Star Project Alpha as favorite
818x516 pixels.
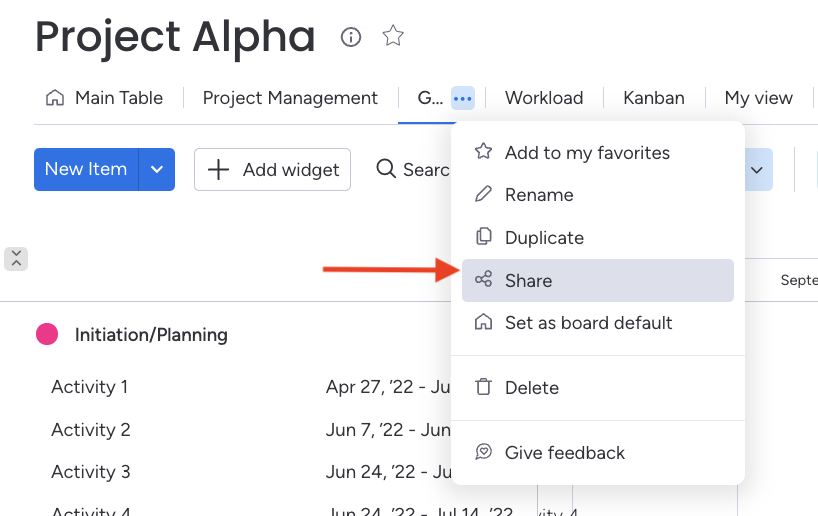pyautogui.click(x=394, y=37)
